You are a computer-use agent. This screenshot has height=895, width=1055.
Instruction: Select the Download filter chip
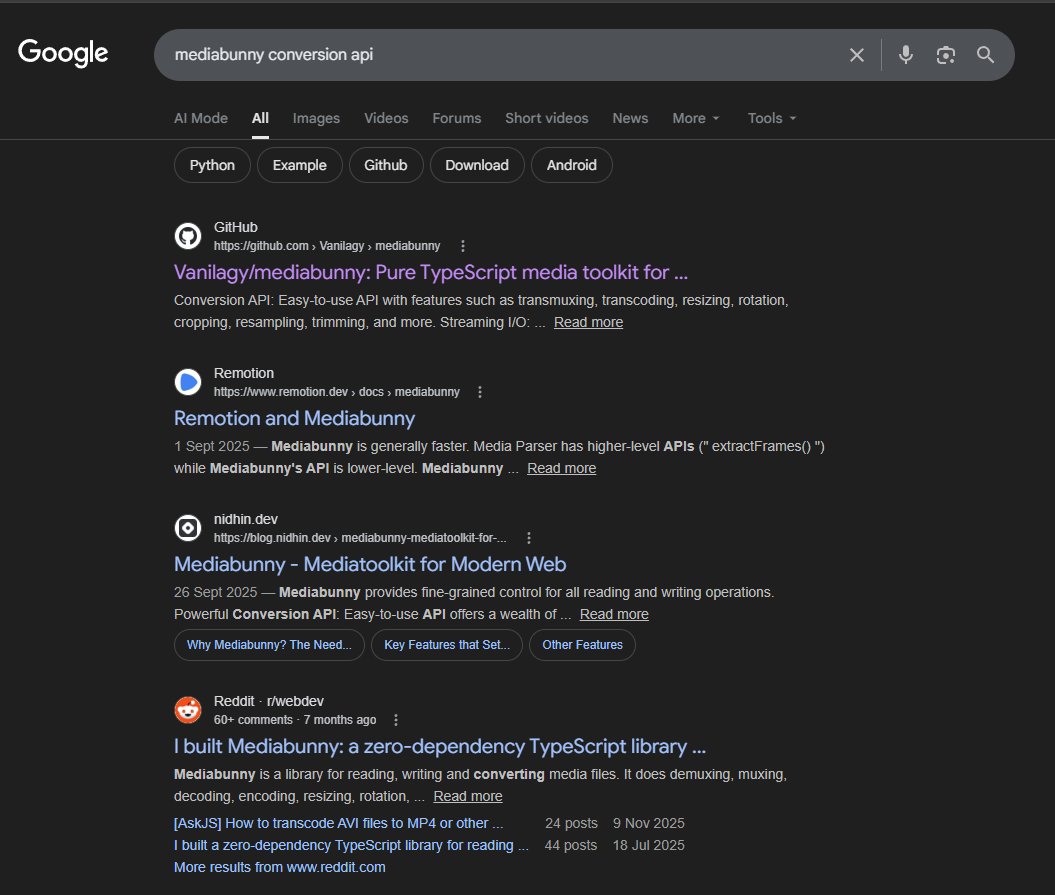[477, 166]
